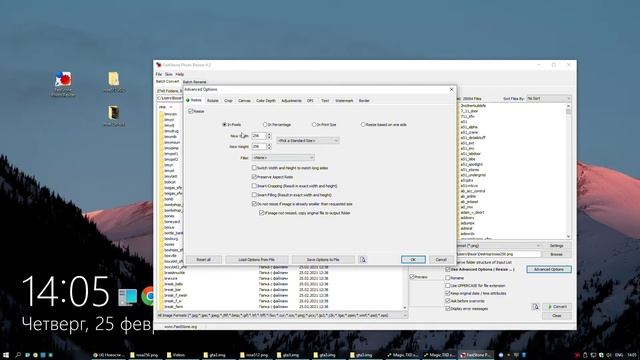Click the ENG language indicator in system tray
The image size is (640, 360).
pos(619,355)
